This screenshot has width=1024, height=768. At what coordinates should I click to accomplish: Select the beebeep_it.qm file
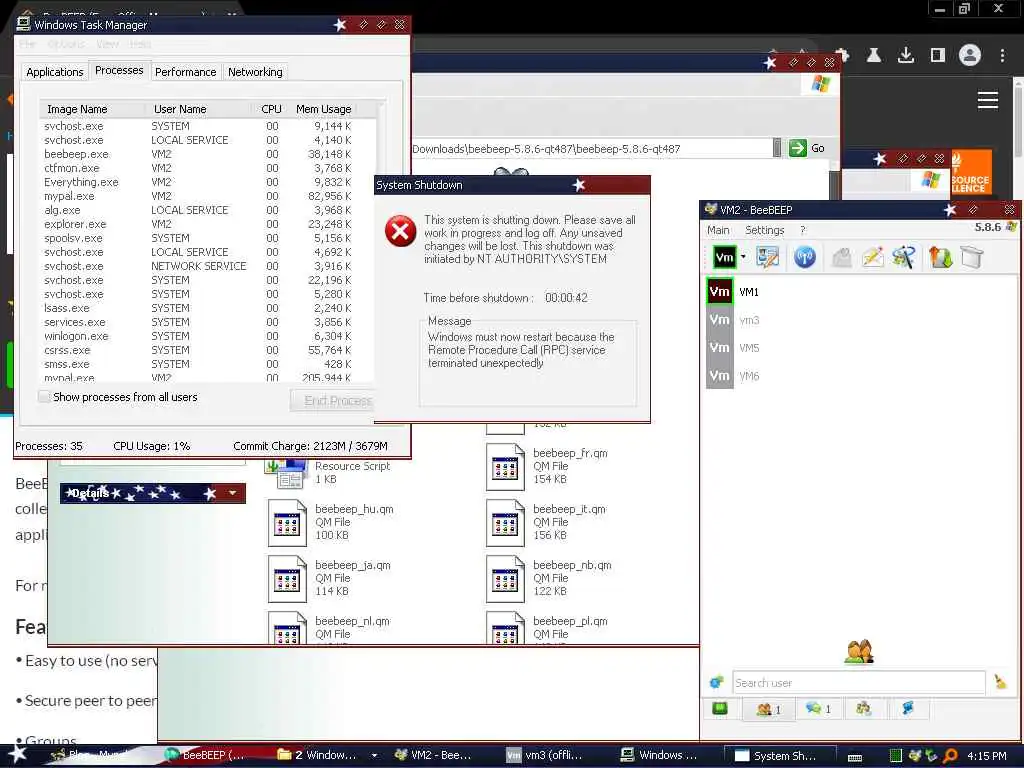click(547, 522)
